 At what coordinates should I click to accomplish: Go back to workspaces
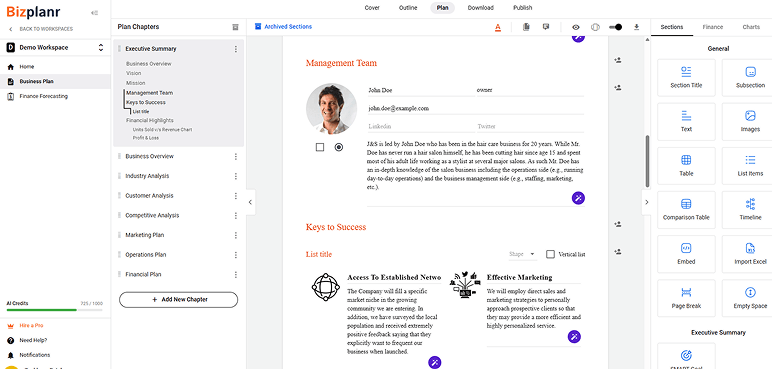[41, 29]
